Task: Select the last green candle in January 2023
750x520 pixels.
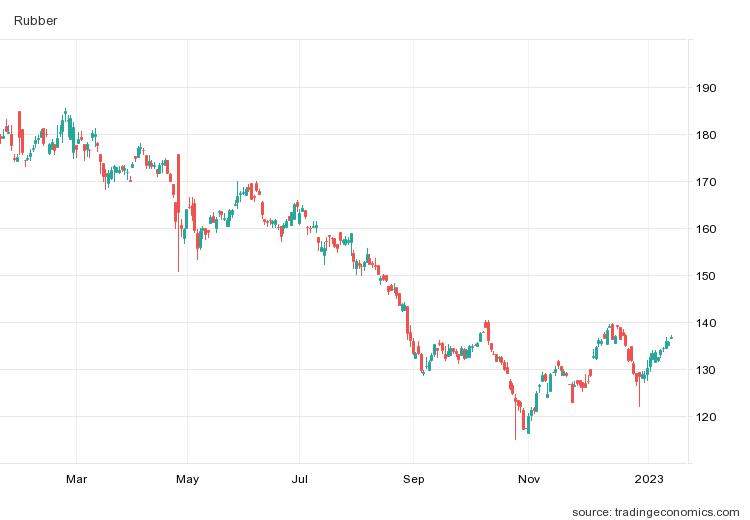Action: click(671, 338)
